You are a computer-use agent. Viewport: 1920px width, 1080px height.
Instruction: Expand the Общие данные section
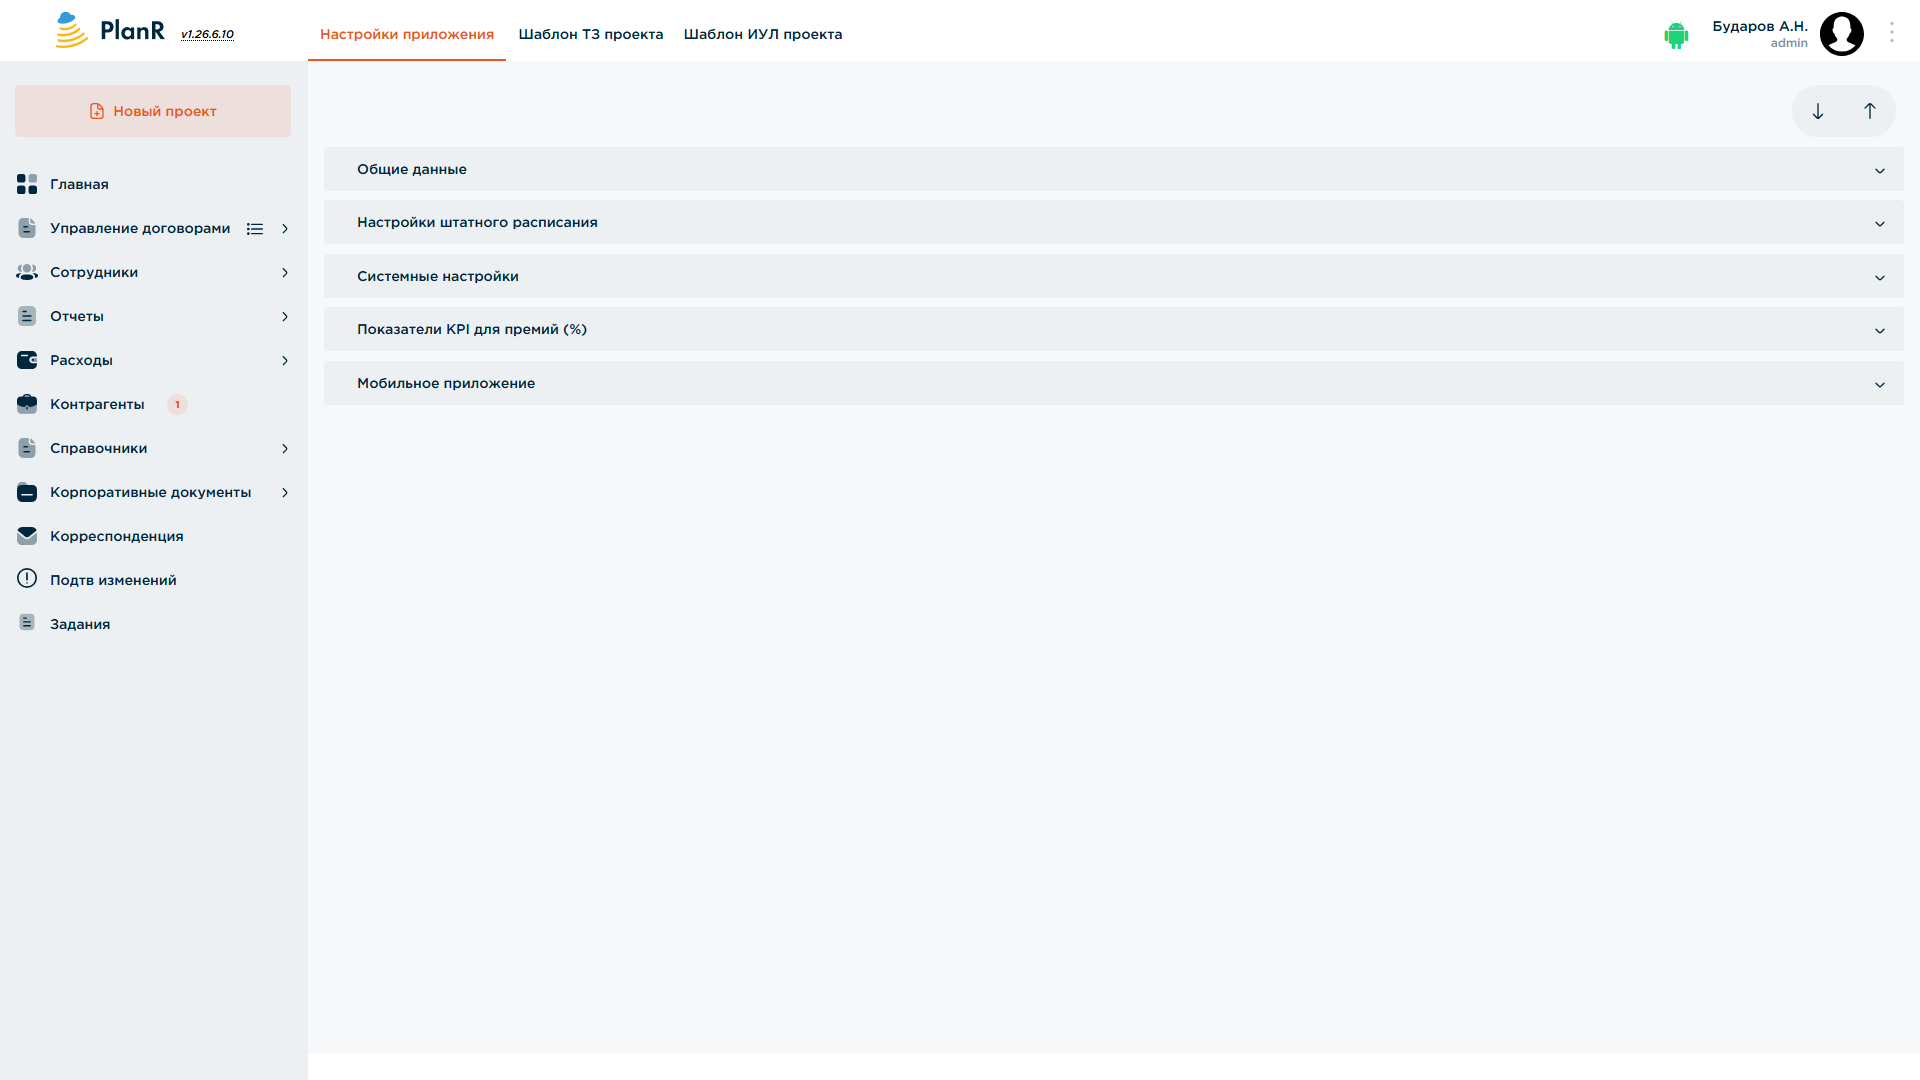[x=1113, y=169]
